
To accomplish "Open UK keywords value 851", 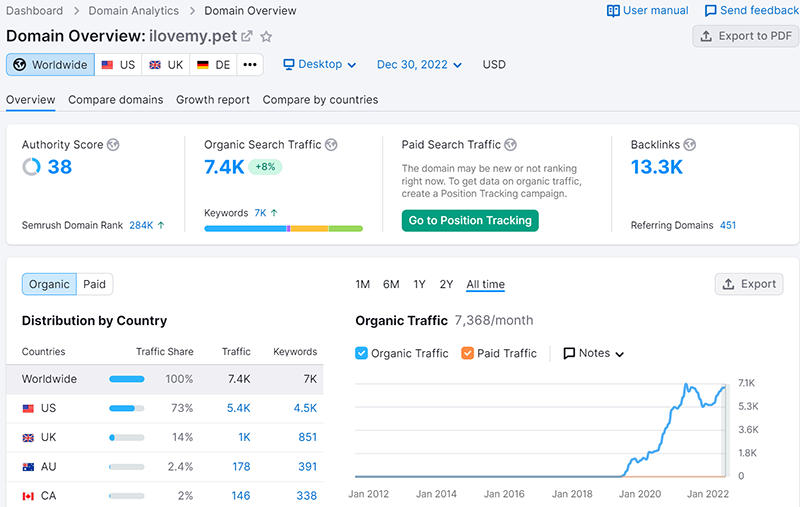I will click(x=308, y=437).
